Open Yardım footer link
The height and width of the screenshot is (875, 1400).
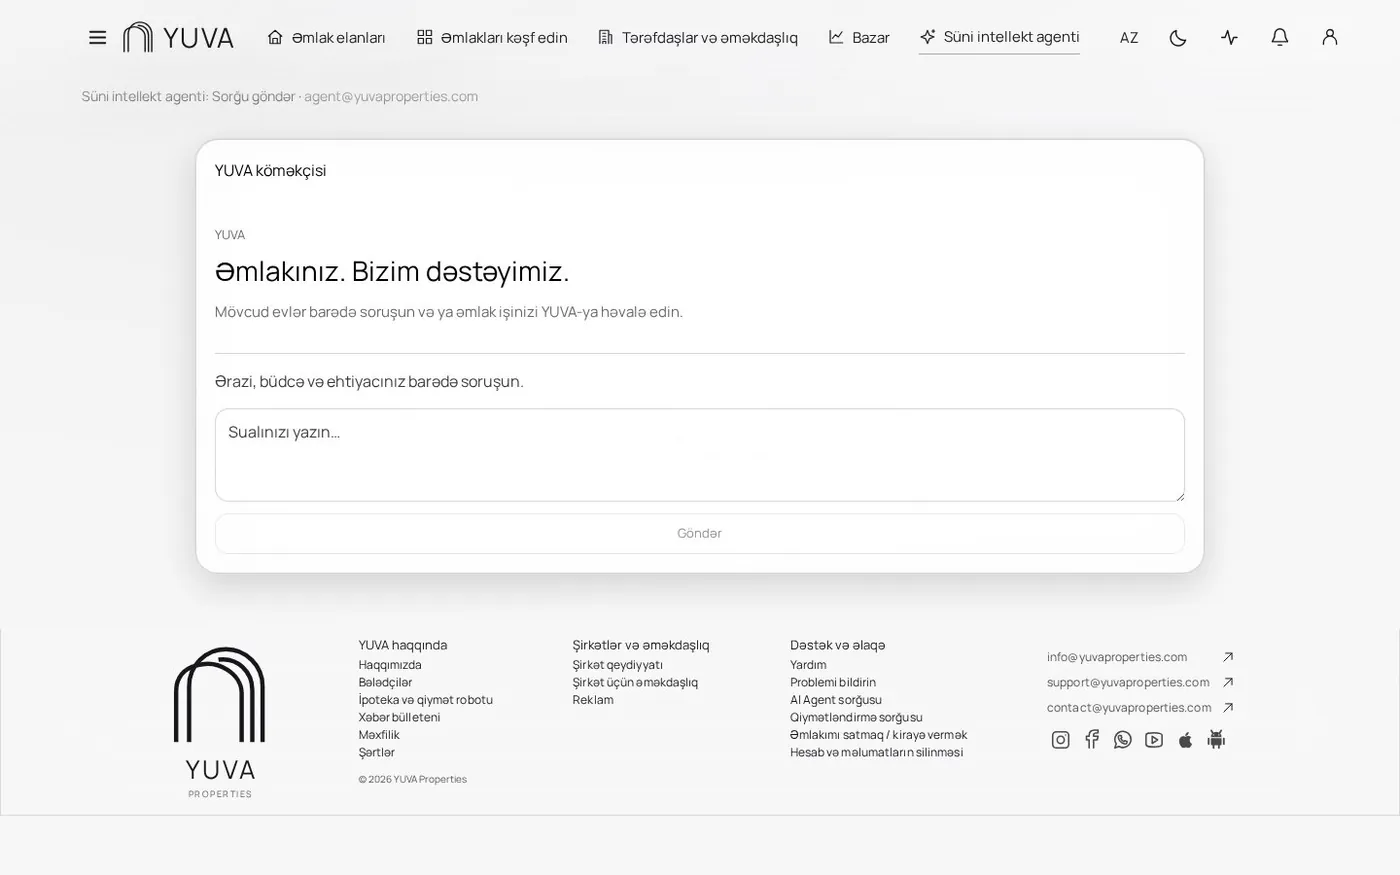808,665
